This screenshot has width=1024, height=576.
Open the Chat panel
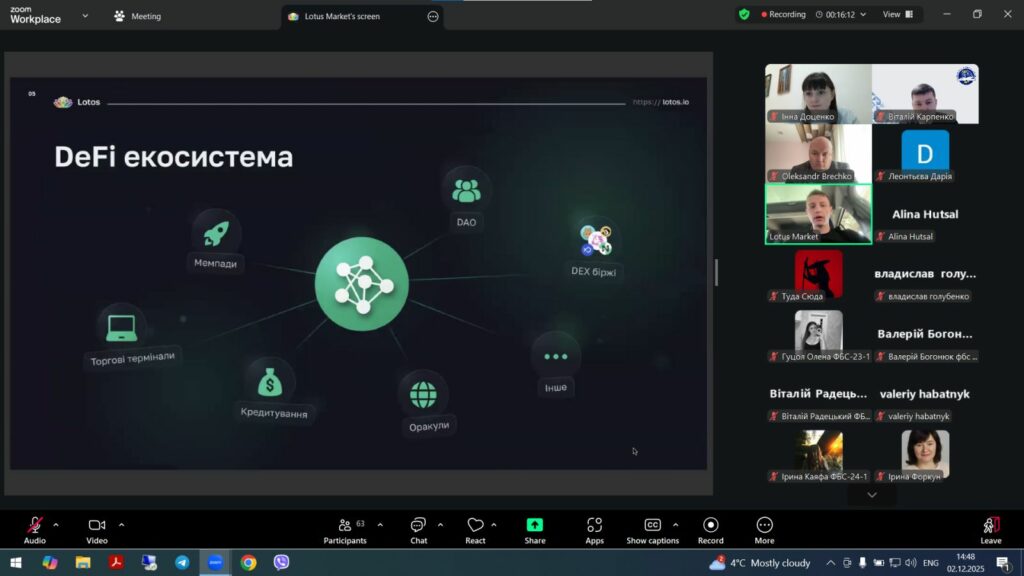click(418, 526)
